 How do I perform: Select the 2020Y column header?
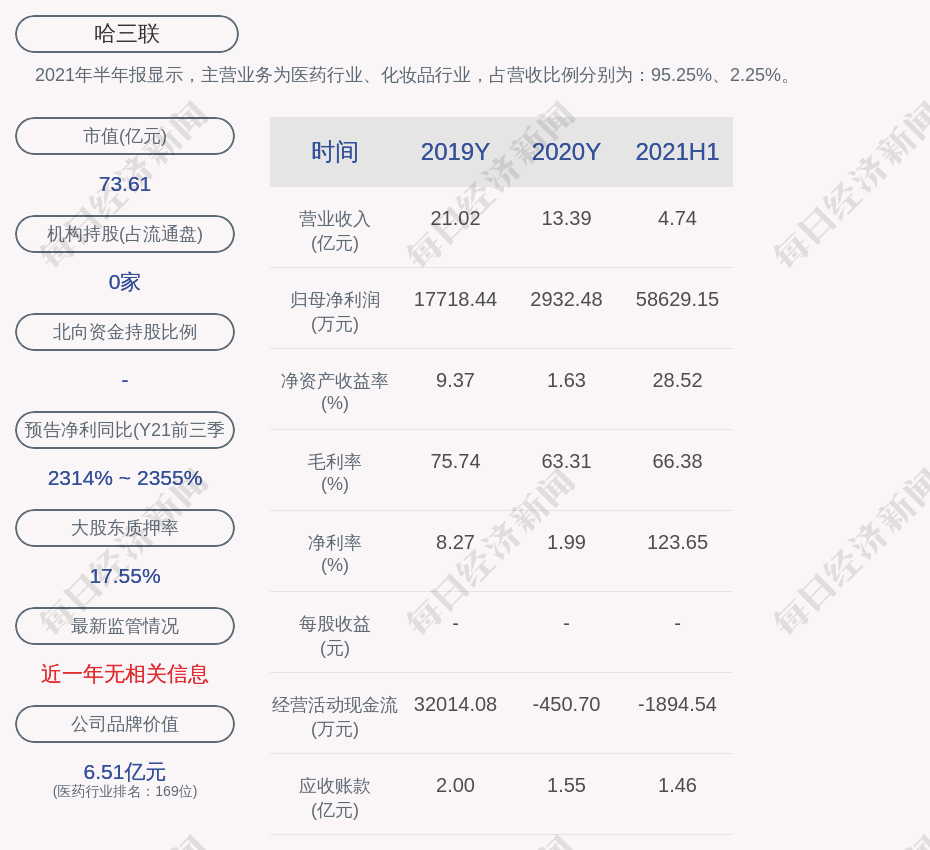click(x=566, y=152)
